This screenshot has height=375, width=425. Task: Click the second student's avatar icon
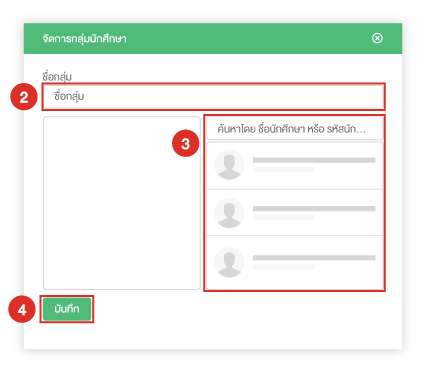[229, 213]
